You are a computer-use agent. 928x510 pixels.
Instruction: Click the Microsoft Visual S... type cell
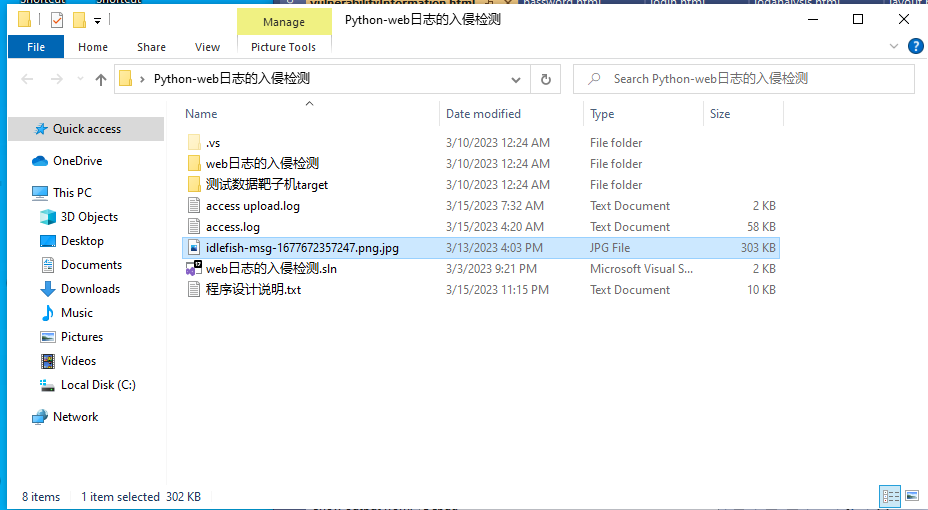tap(641, 269)
